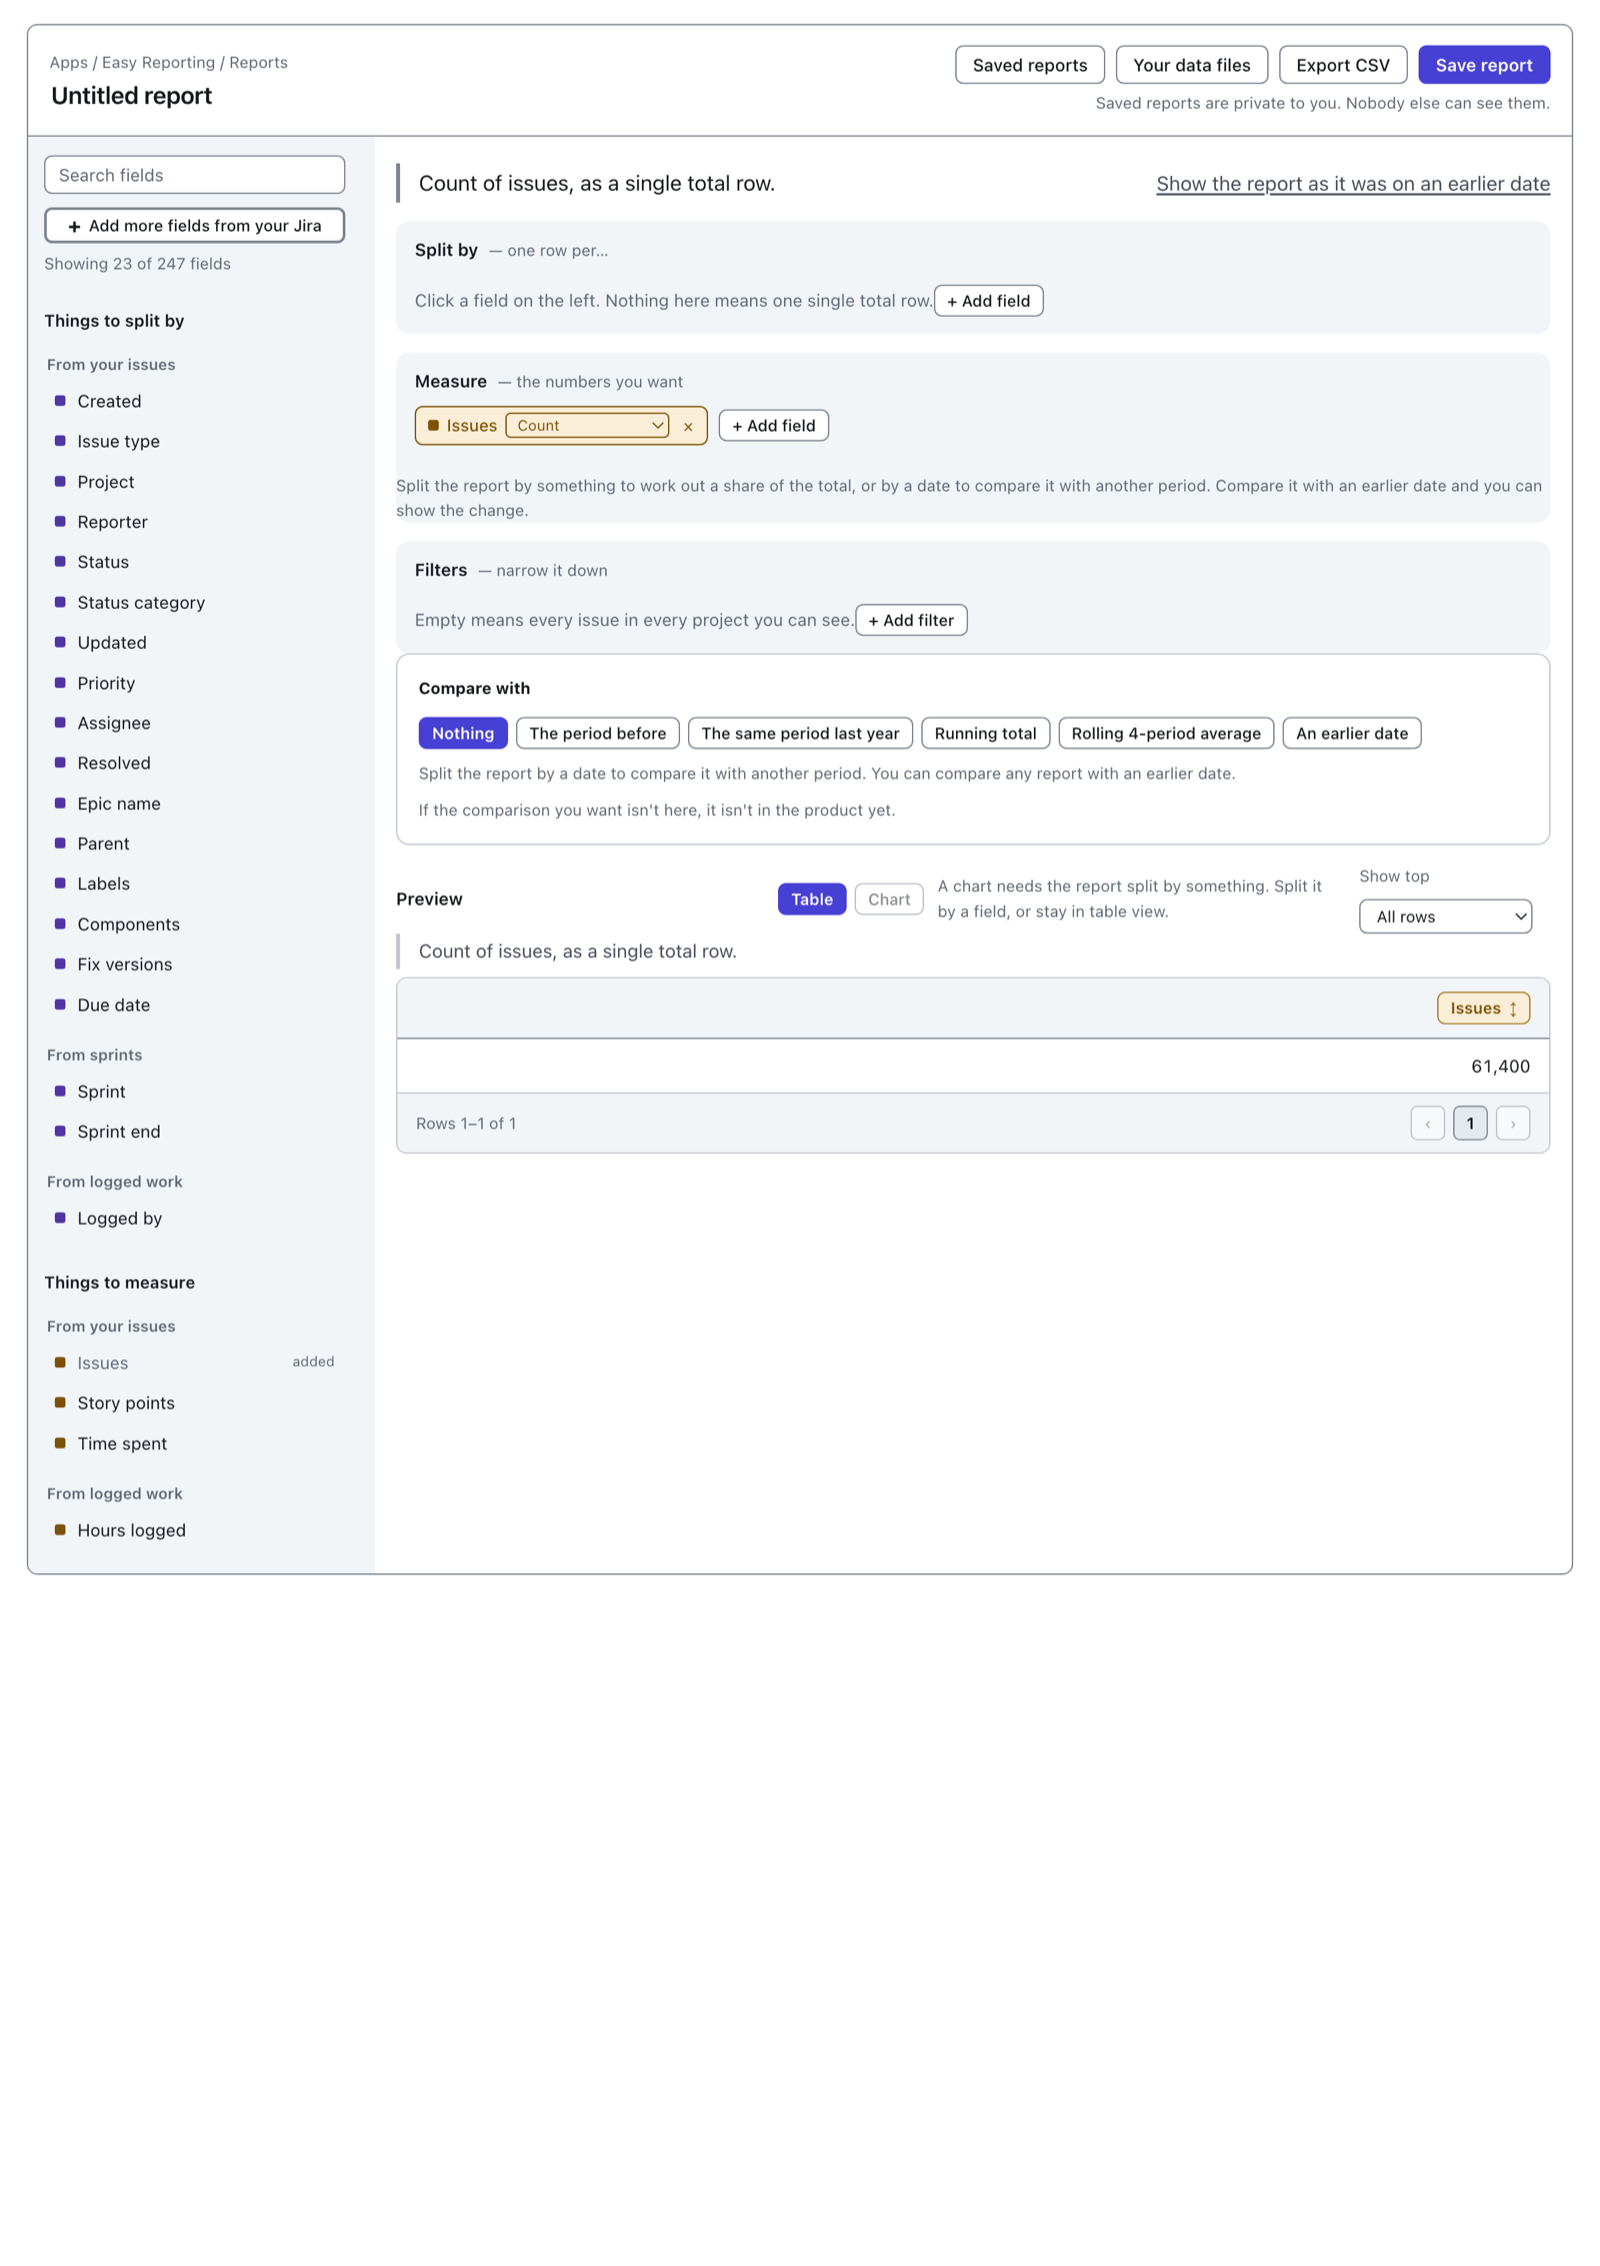Add Created field to split by
The image size is (1600, 2266).
tap(194, 401)
